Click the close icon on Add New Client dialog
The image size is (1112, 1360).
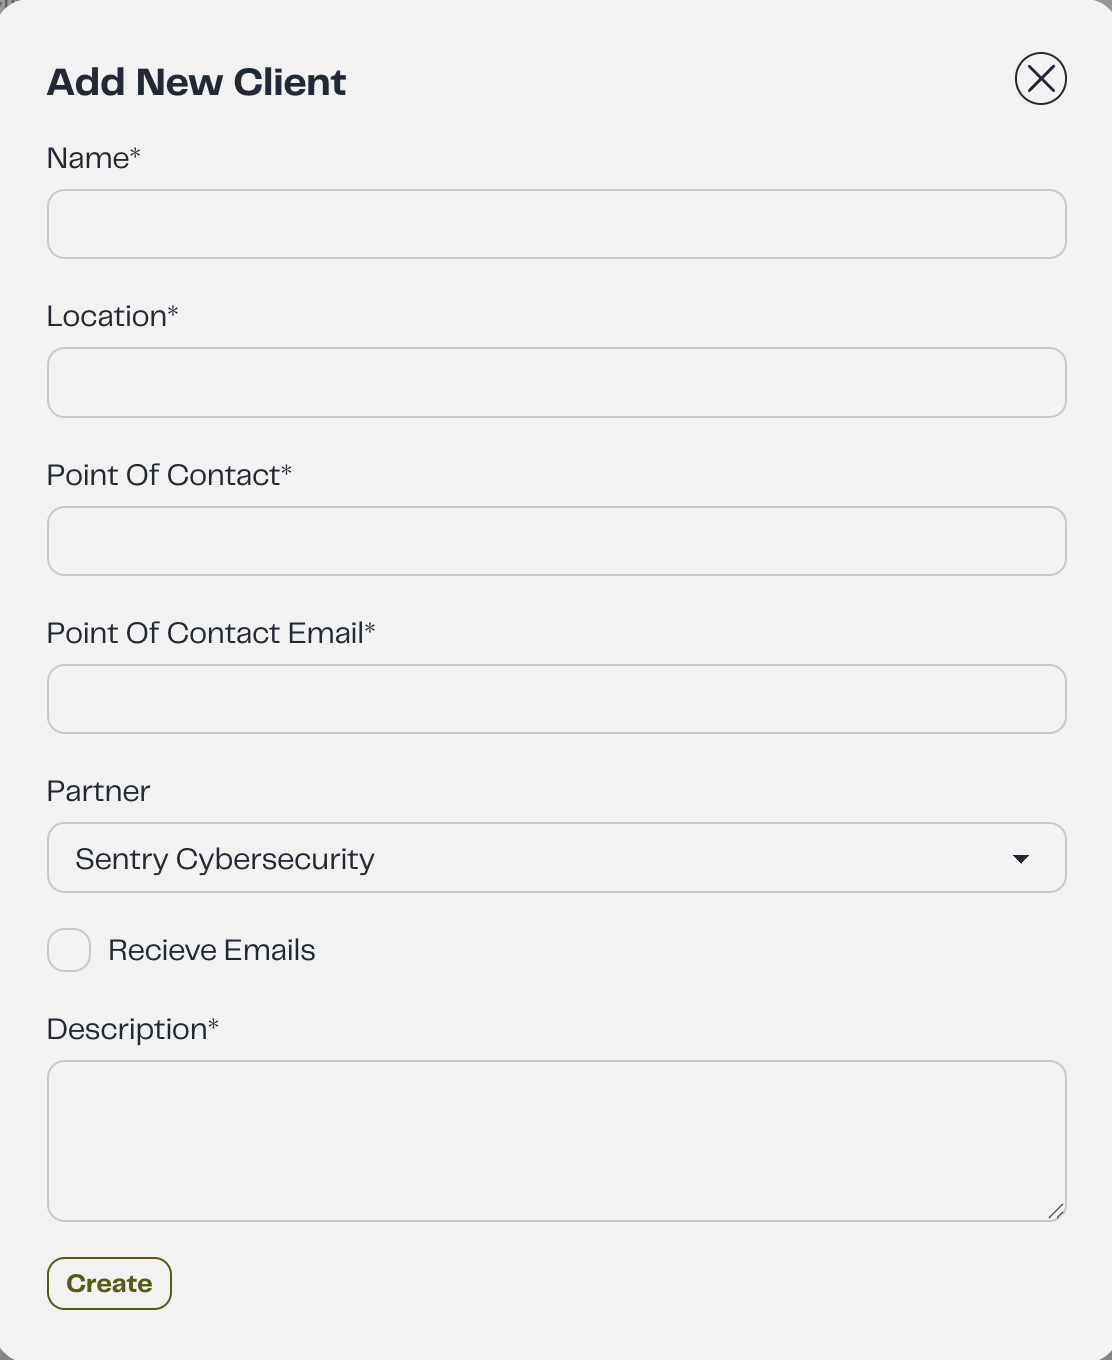[1040, 78]
